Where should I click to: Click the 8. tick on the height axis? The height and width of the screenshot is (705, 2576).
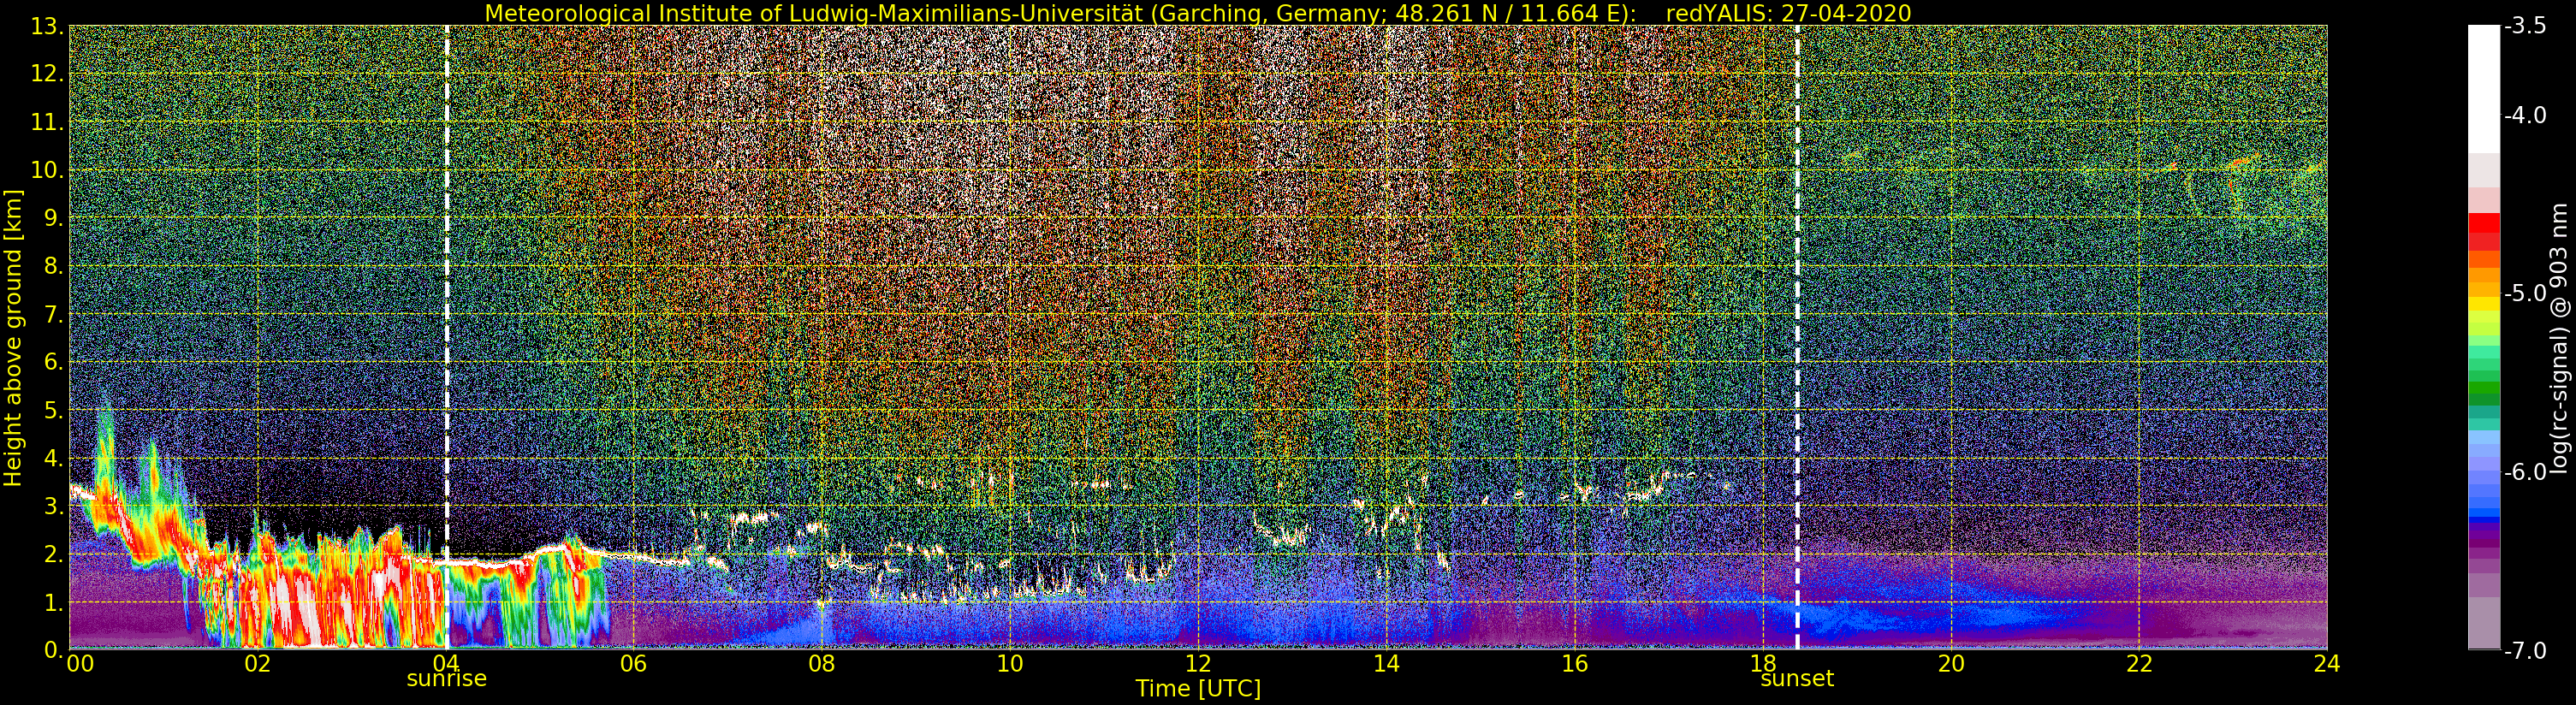[x=53, y=266]
